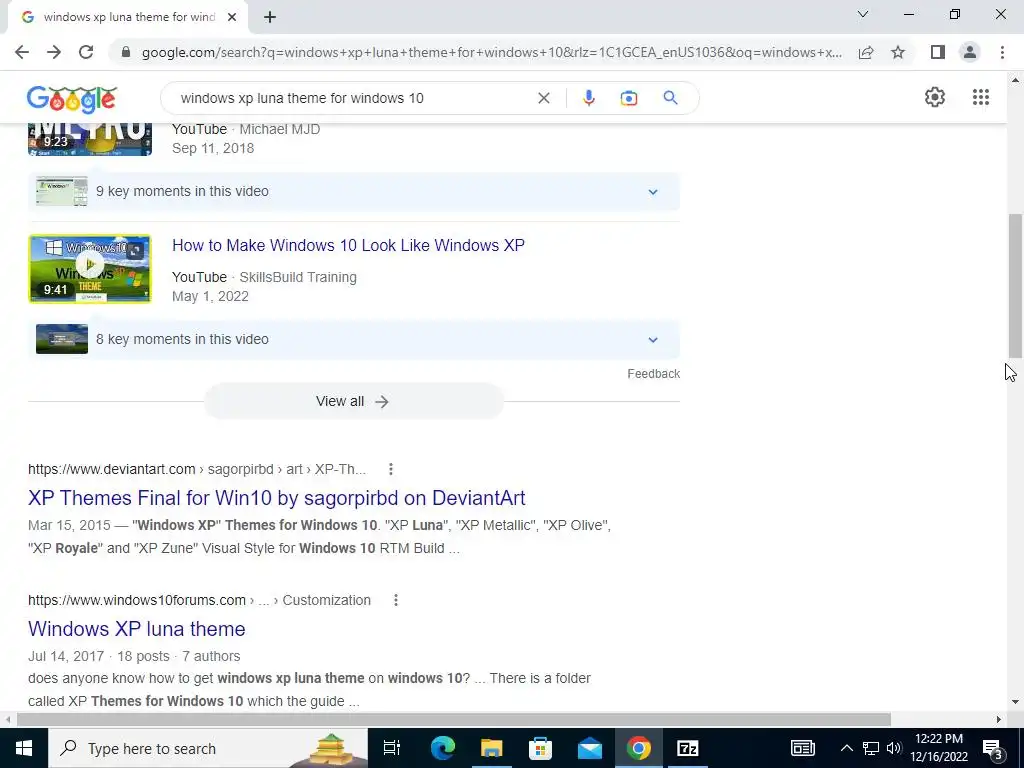Click the address bar URL

pyautogui.click(x=491, y=52)
